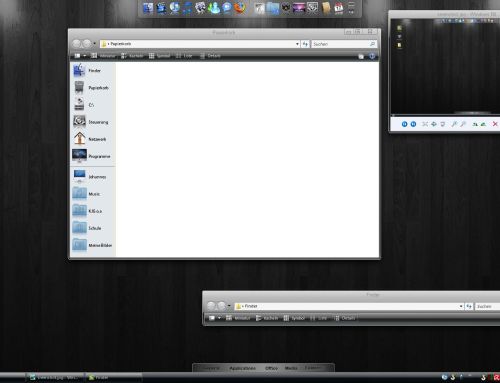
Task: Click the Suchen field in the lower Finder window
Action: pyautogui.click(x=487, y=306)
